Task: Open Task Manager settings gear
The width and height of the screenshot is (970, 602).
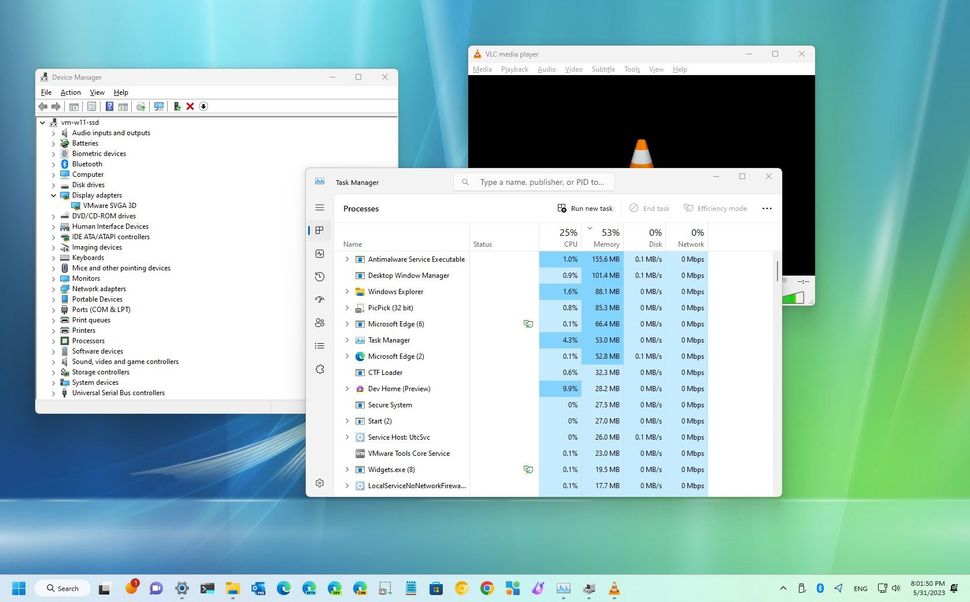Action: pos(320,483)
